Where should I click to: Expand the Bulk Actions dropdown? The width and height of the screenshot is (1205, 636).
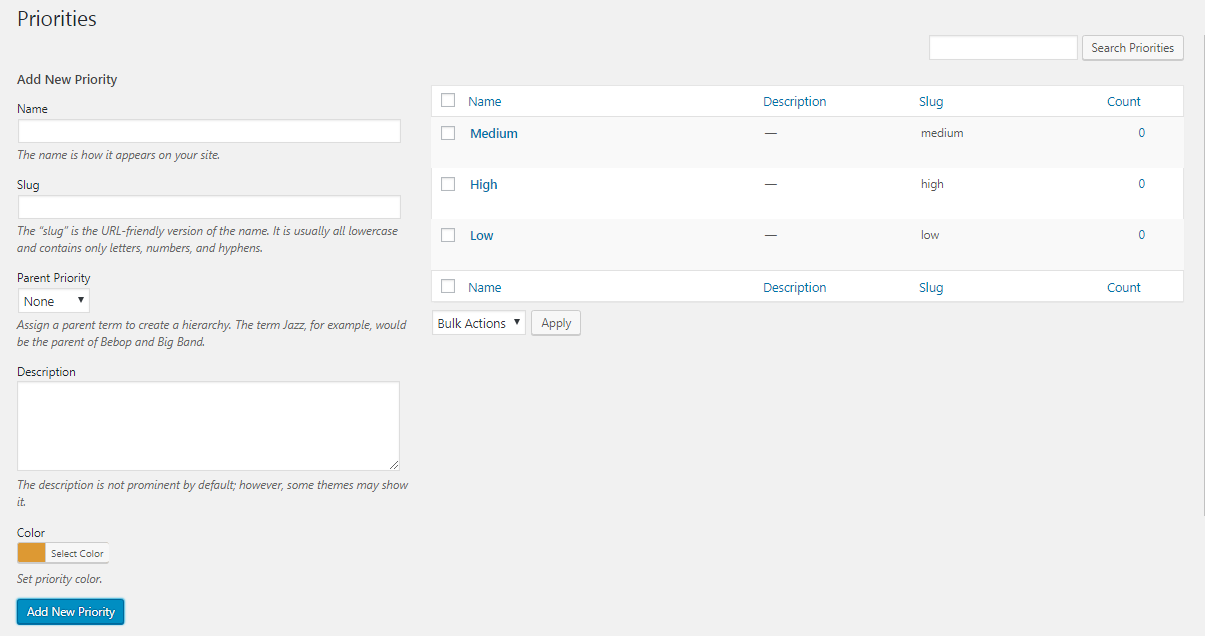[x=479, y=323]
